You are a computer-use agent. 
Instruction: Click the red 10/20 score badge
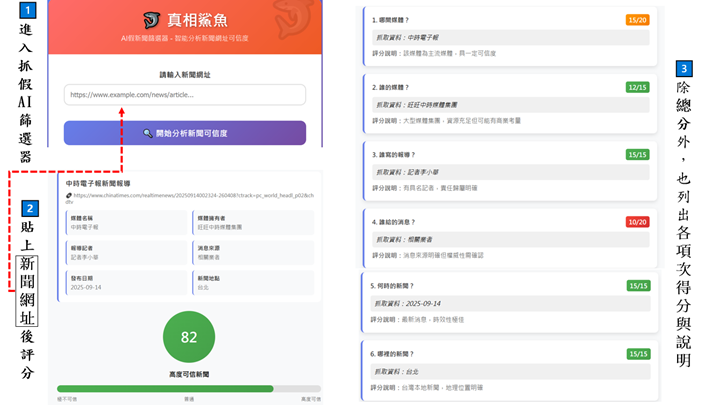pyautogui.click(x=637, y=222)
